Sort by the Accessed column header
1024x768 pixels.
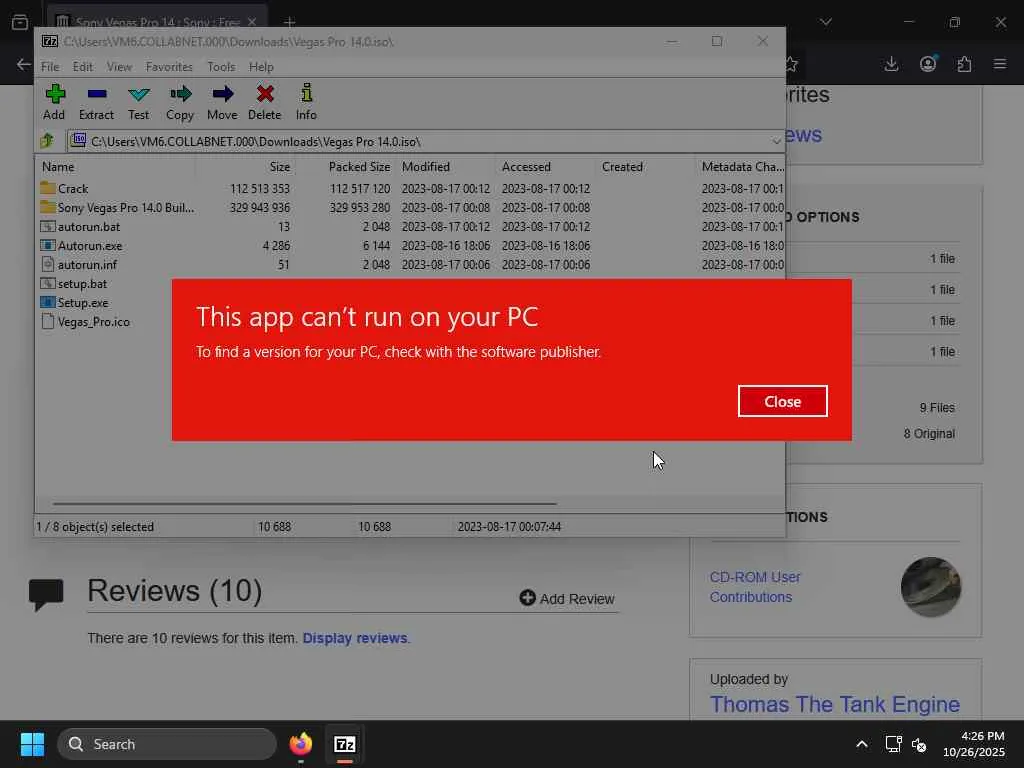pos(547,167)
